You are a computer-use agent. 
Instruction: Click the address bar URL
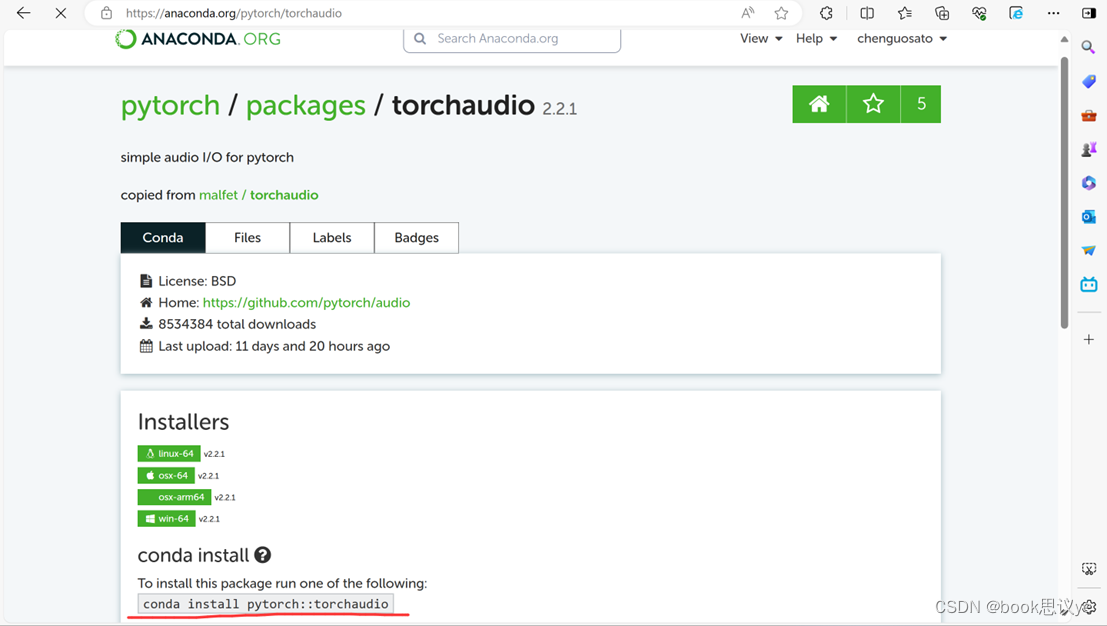234,13
